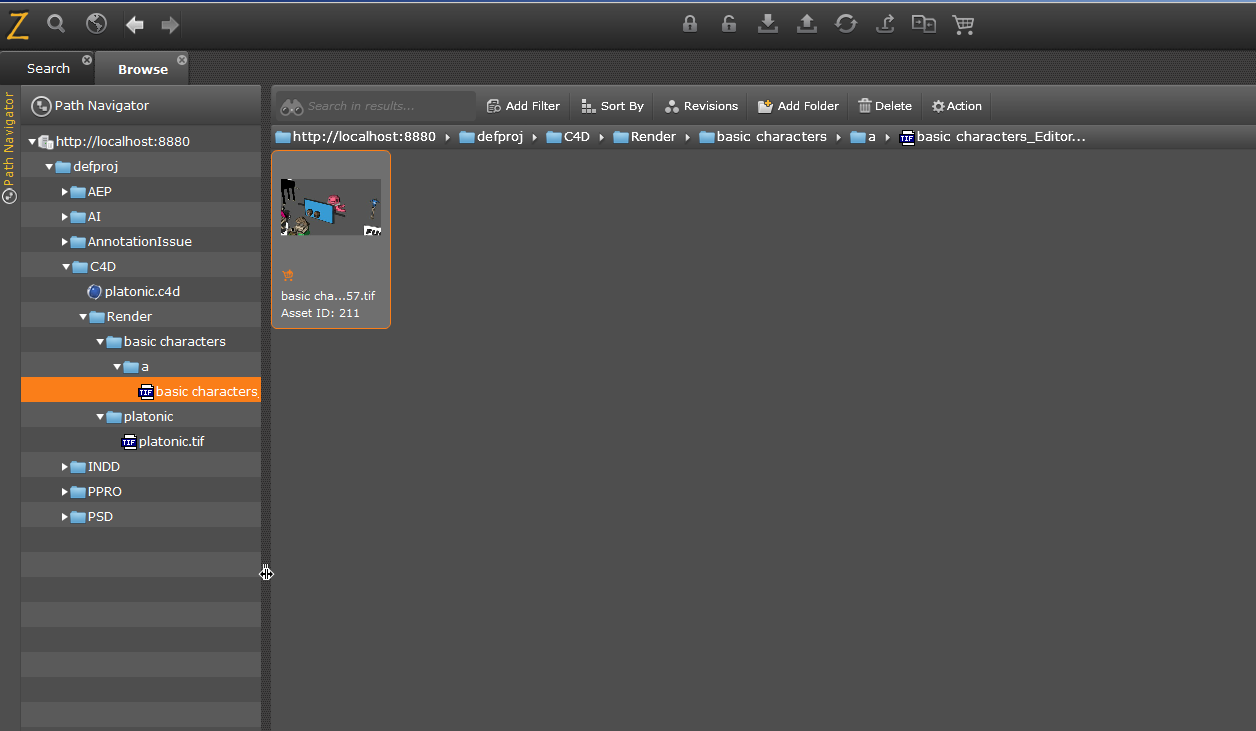
Task: Click the binoculars search icon
Action: click(x=291, y=106)
